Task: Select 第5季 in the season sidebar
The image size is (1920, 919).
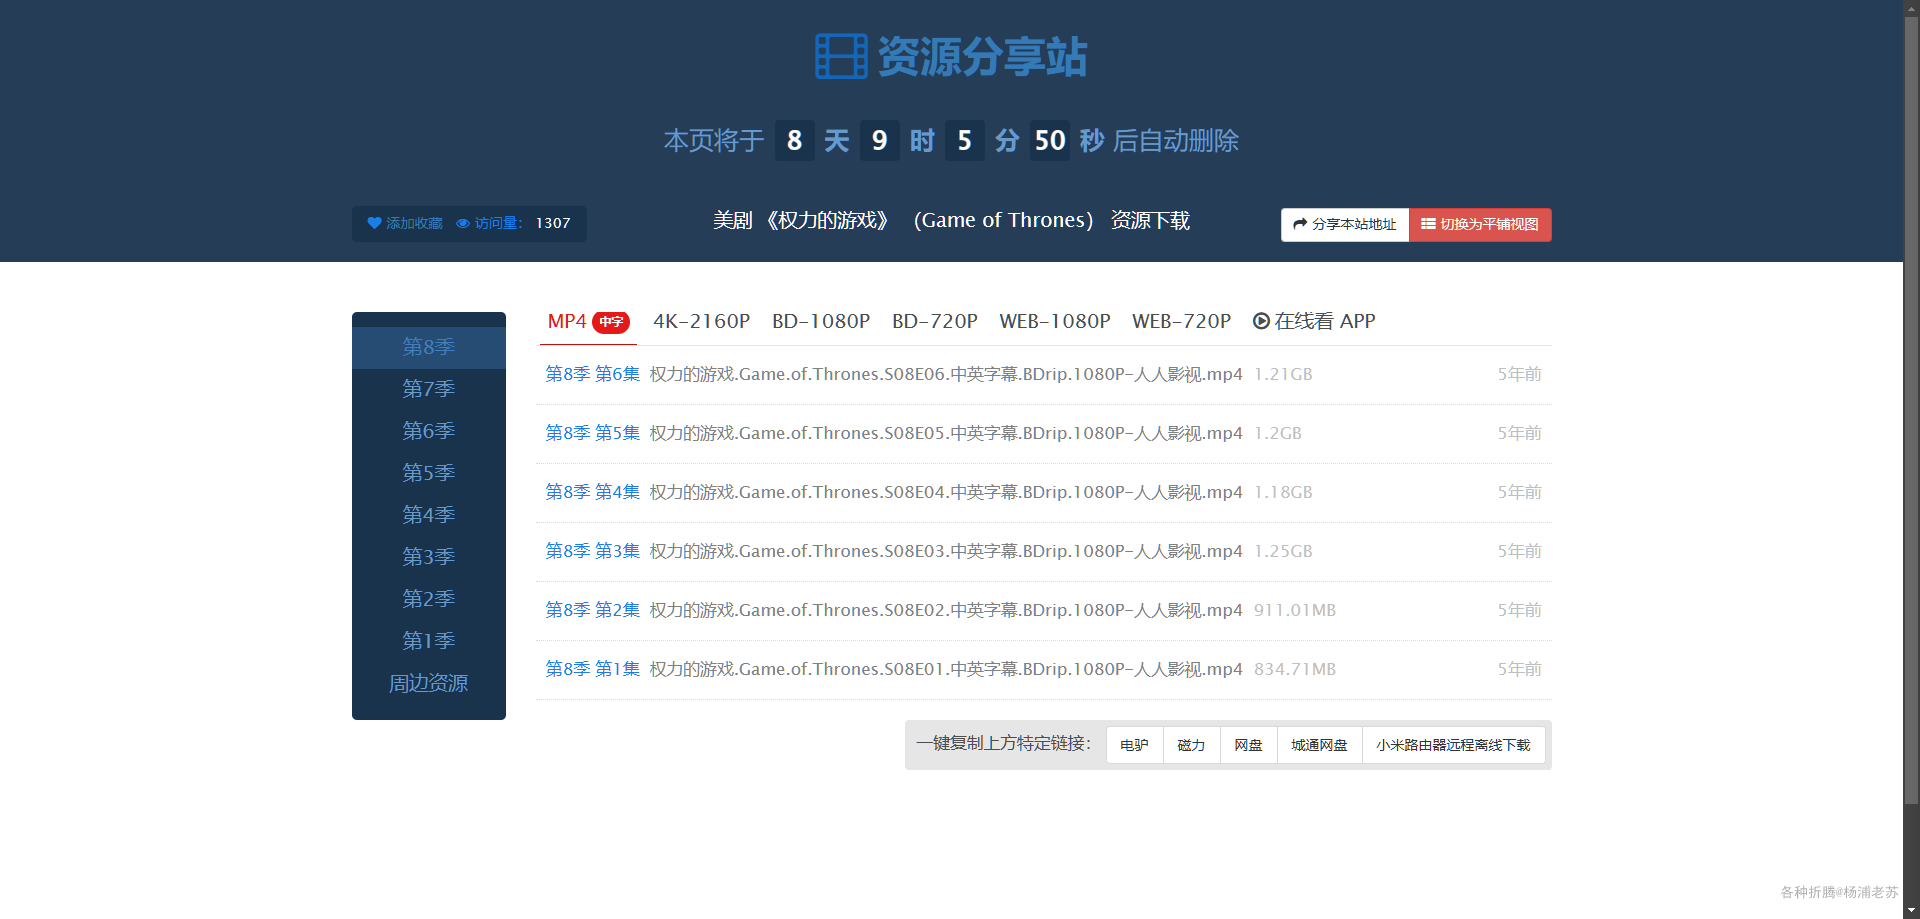Action: coord(429,473)
